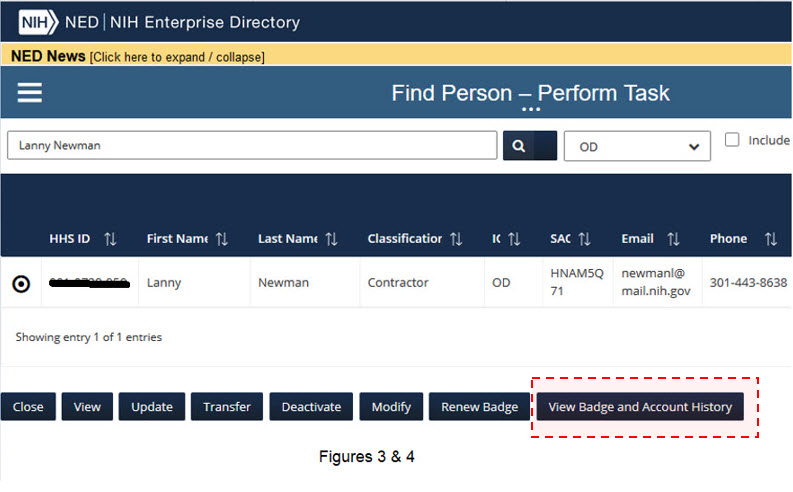Sort by Last Name column arrows

pyautogui.click(x=332, y=239)
